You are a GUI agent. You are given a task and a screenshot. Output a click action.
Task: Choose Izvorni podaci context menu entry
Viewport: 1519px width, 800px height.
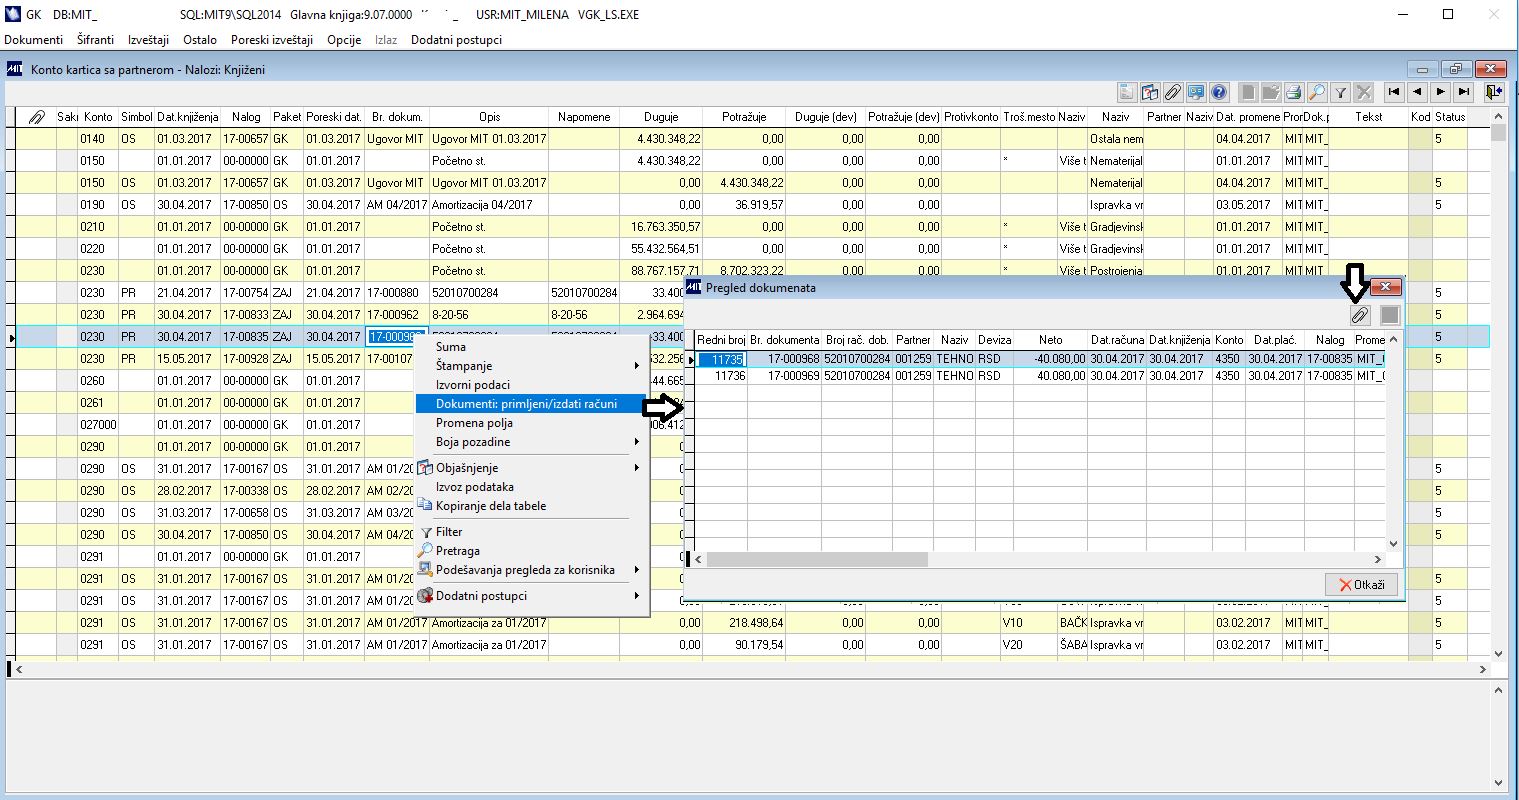click(532, 385)
